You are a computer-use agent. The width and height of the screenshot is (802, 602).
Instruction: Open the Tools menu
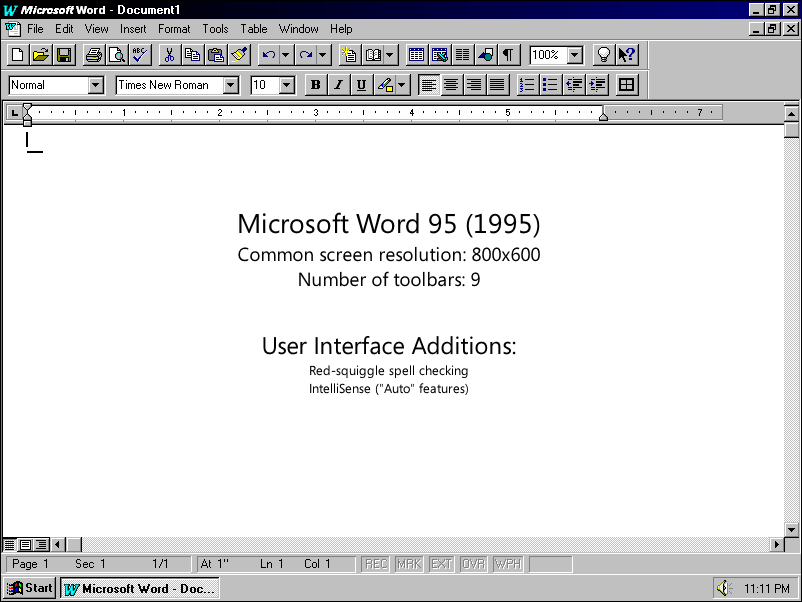(215, 29)
